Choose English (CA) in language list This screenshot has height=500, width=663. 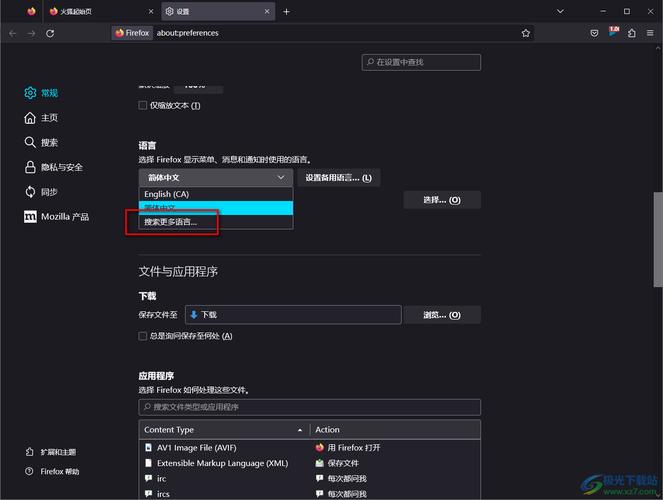(216, 194)
